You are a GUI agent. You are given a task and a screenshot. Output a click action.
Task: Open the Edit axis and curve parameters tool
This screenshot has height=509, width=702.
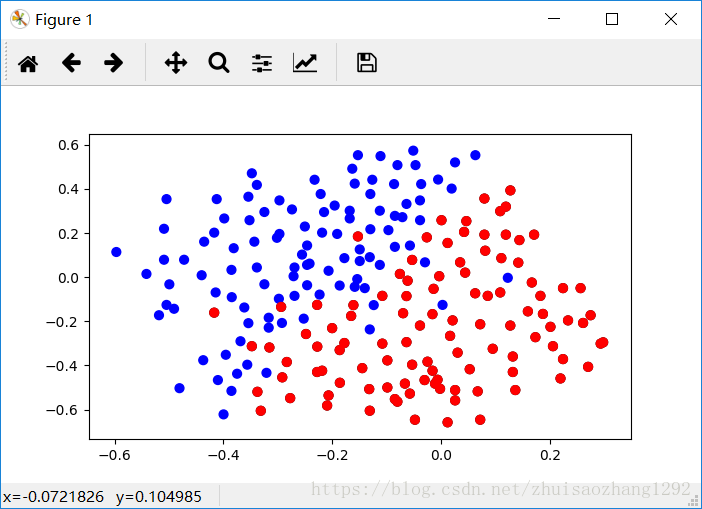[305, 63]
